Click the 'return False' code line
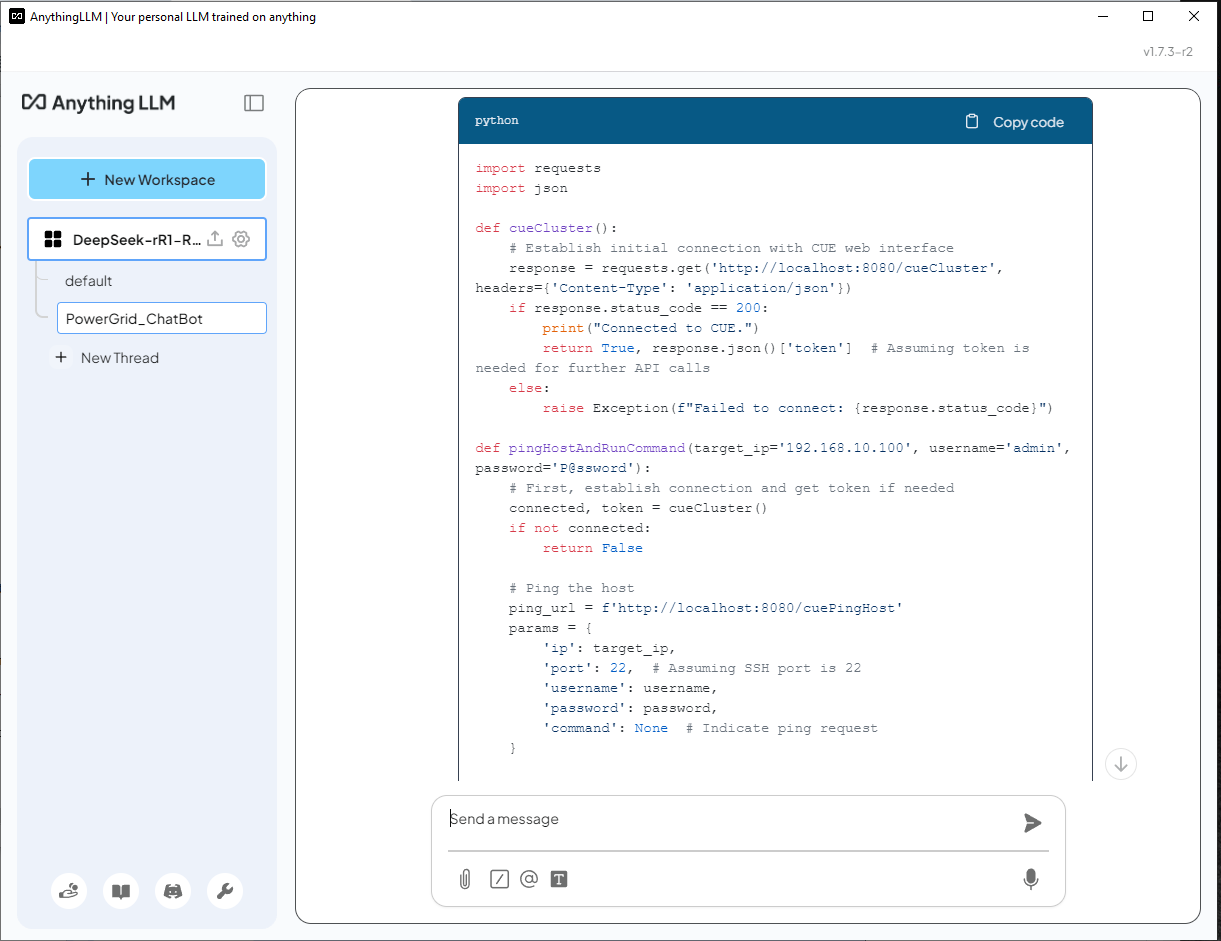This screenshot has width=1221, height=941. pyautogui.click(x=593, y=548)
